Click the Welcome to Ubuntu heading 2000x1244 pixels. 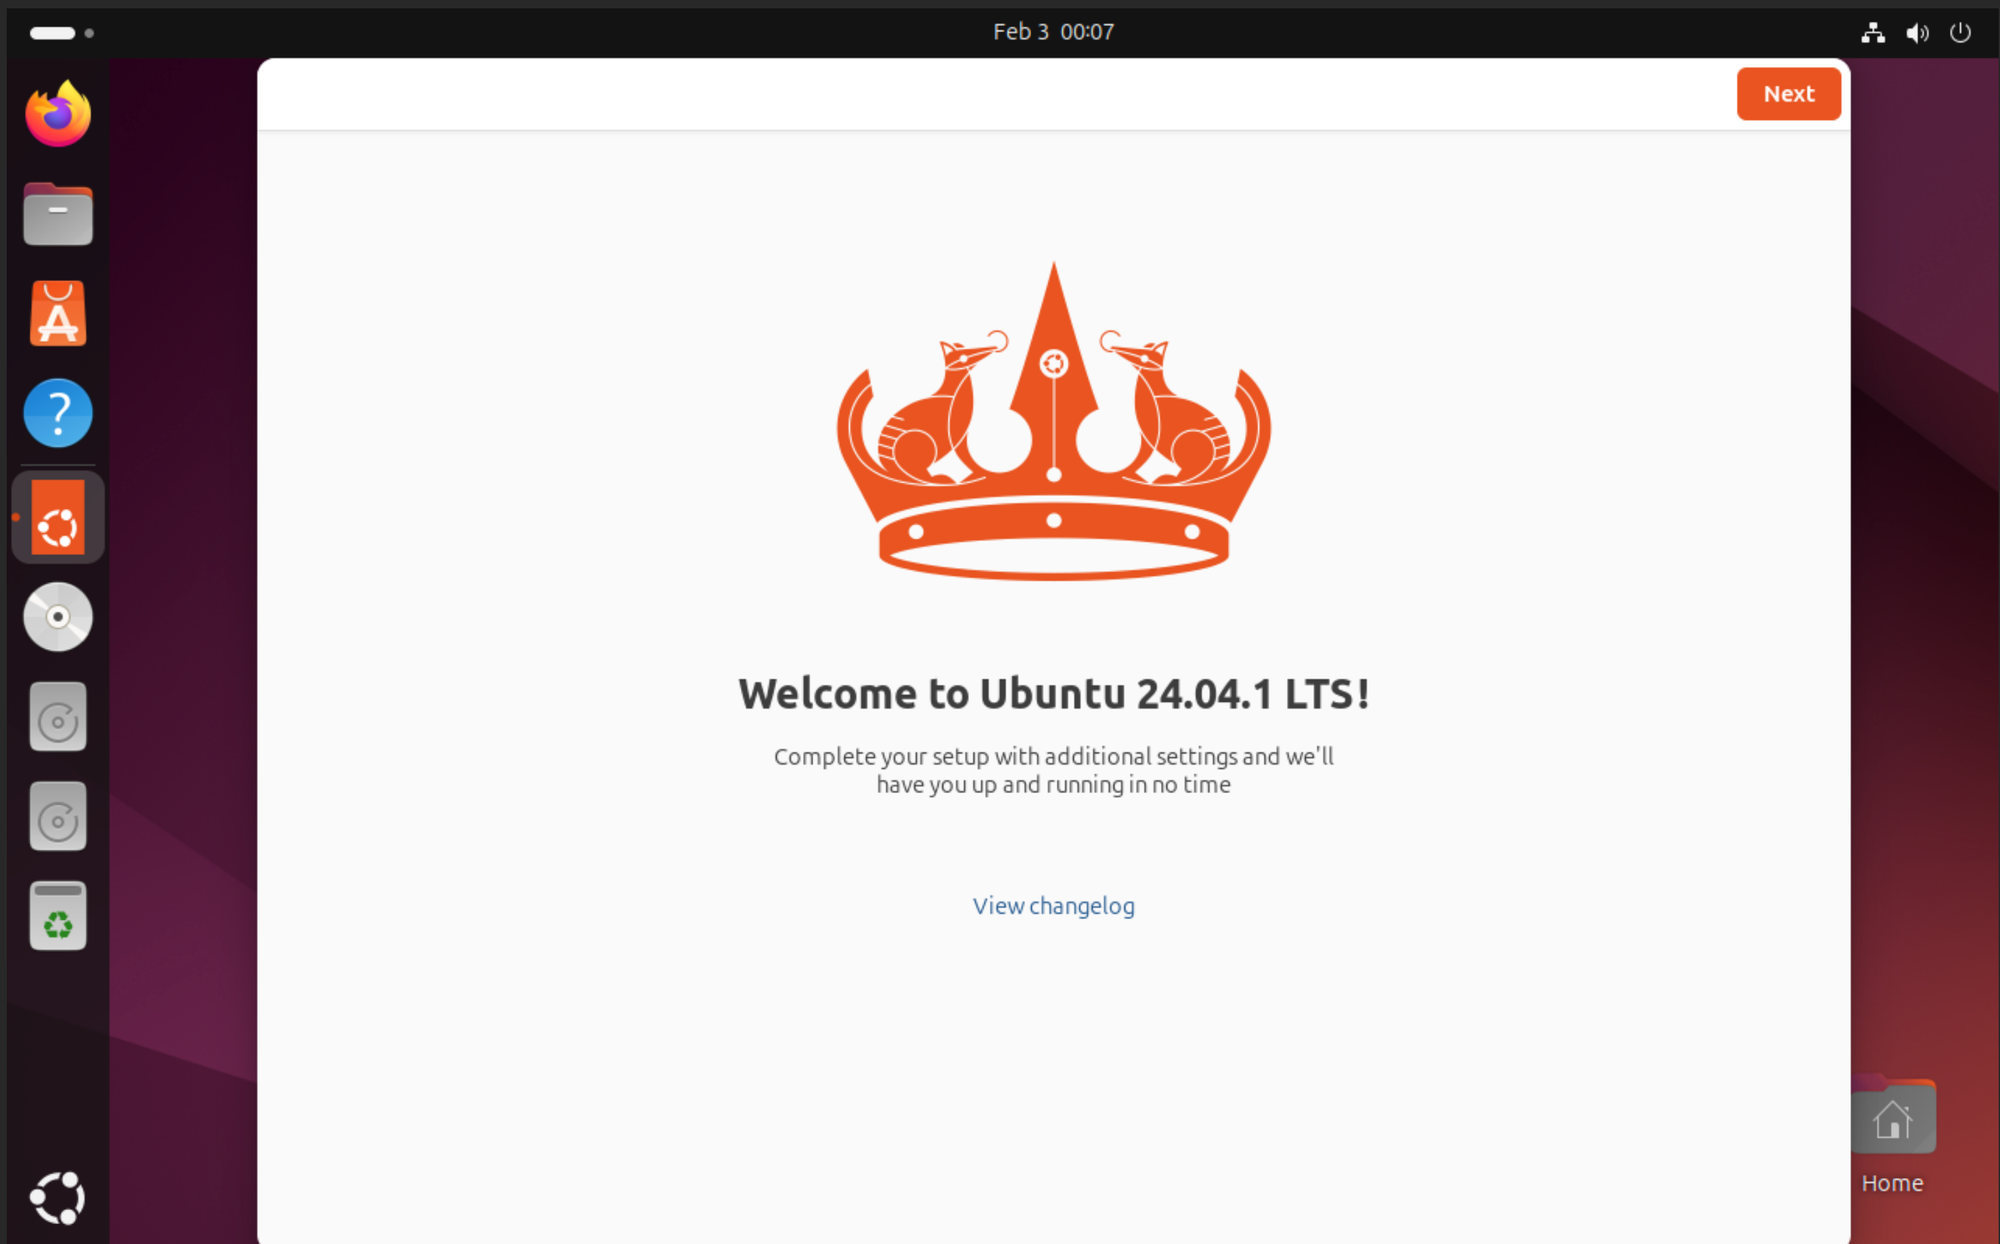(1053, 693)
